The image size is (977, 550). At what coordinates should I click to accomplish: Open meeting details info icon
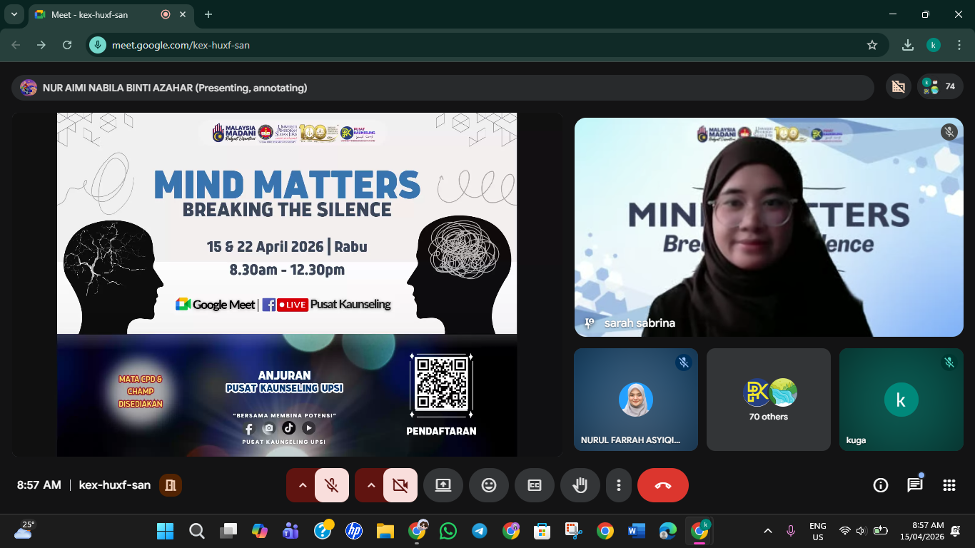coord(880,485)
